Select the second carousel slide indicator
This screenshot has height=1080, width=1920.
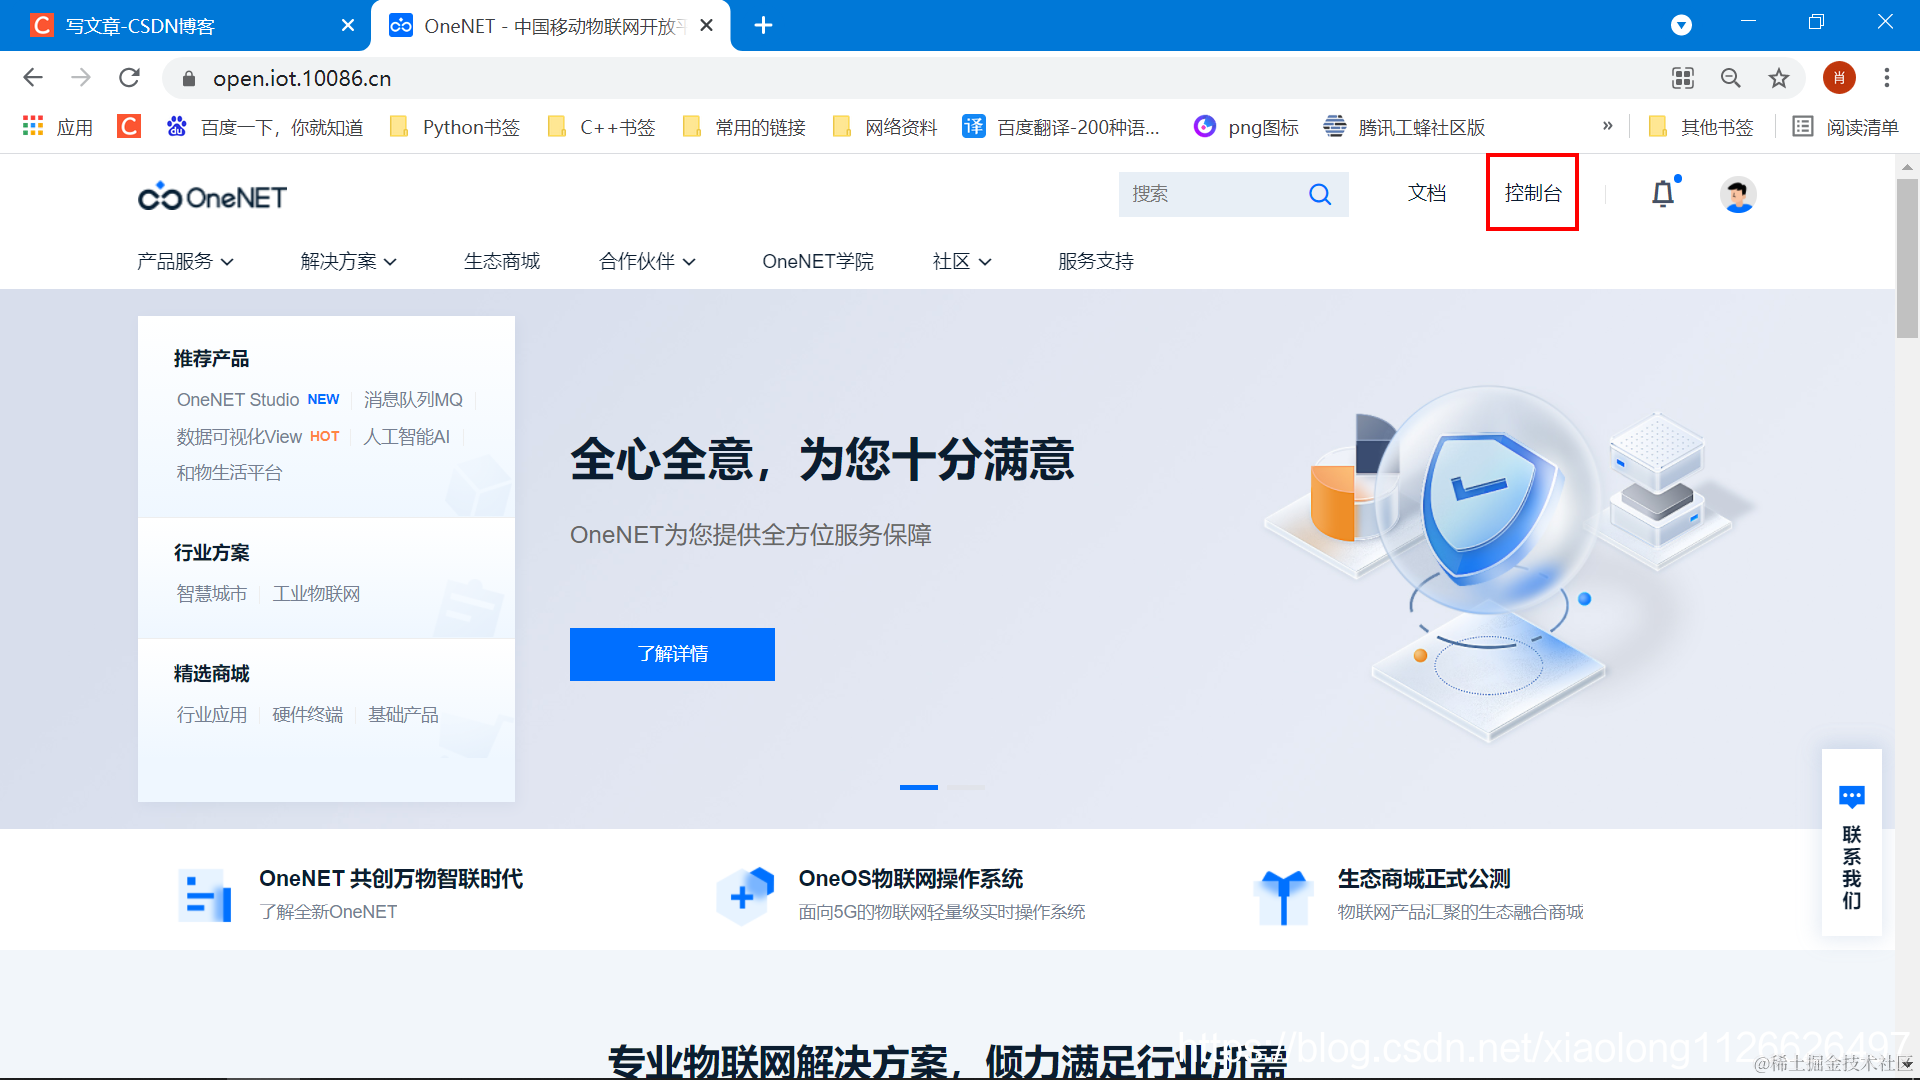click(x=966, y=787)
